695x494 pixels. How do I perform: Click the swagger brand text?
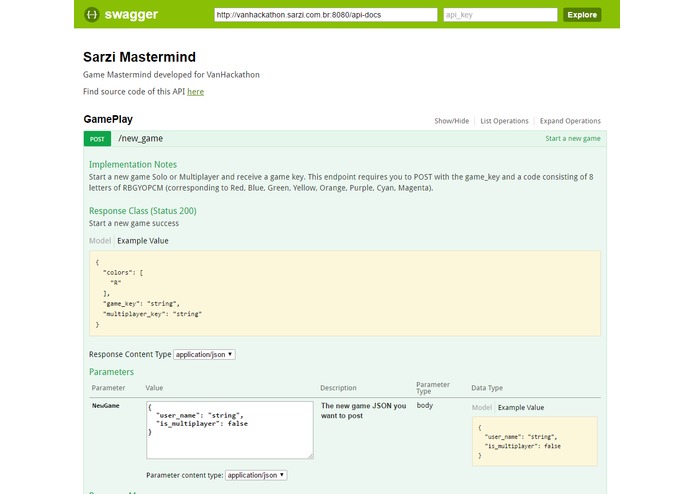(131, 14)
